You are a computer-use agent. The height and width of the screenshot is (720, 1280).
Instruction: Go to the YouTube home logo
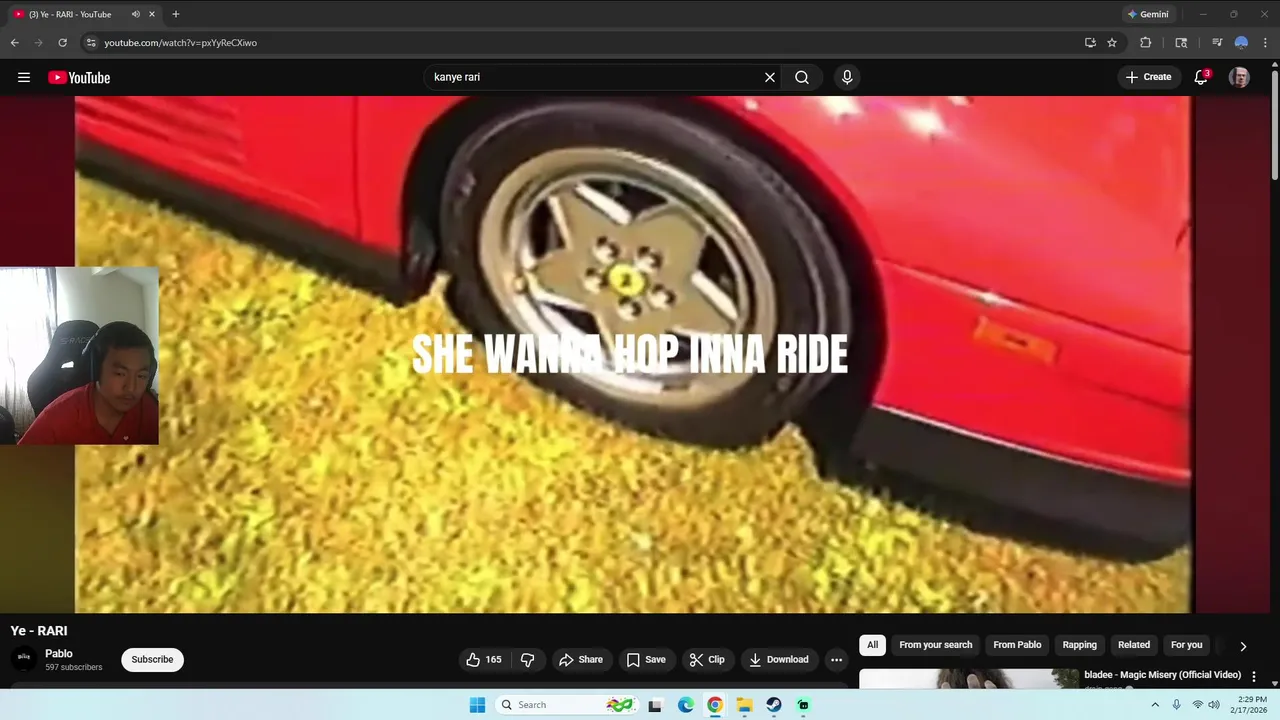(79, 77)
